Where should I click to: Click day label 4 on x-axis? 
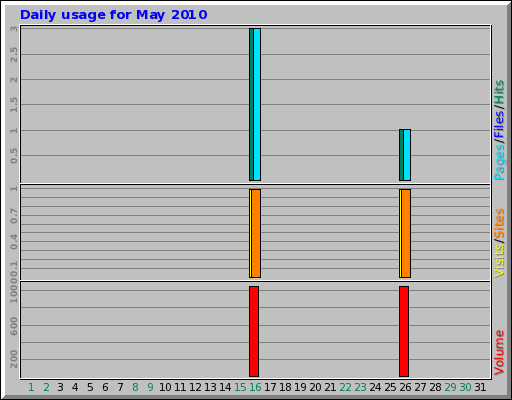tap(75, 387)
